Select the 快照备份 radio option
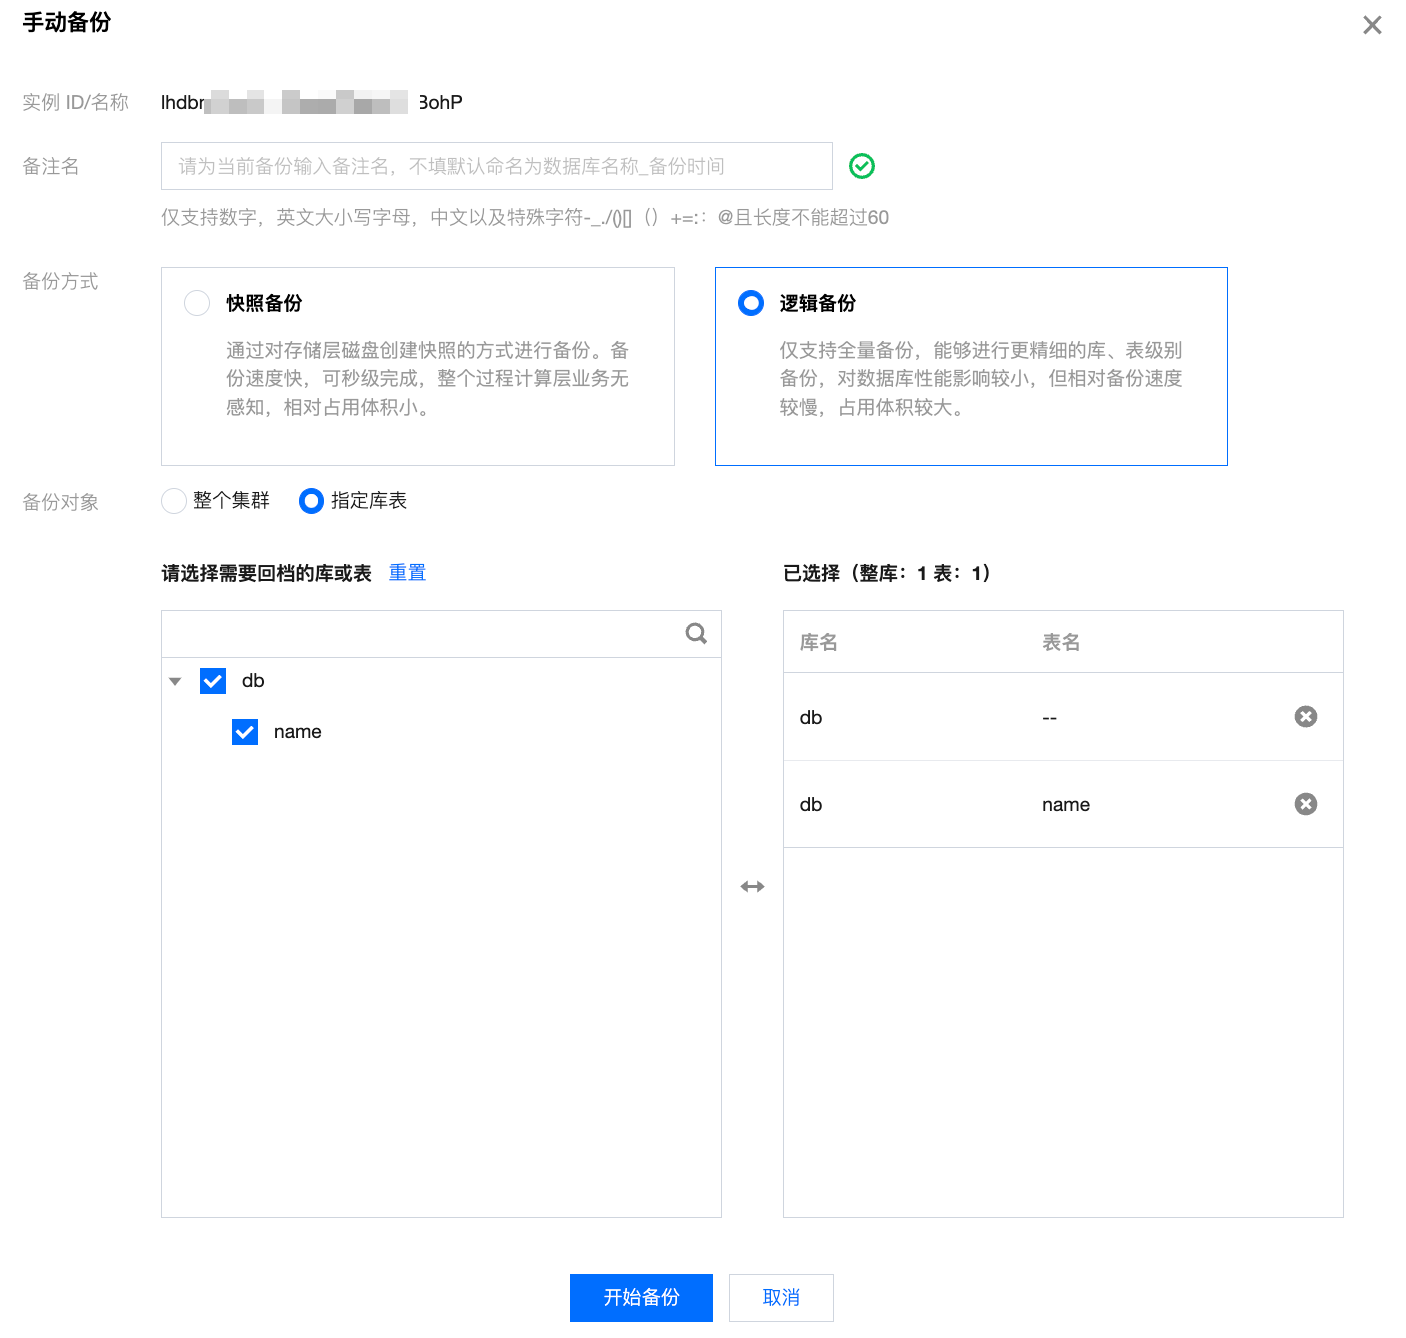 click(197, 303)
